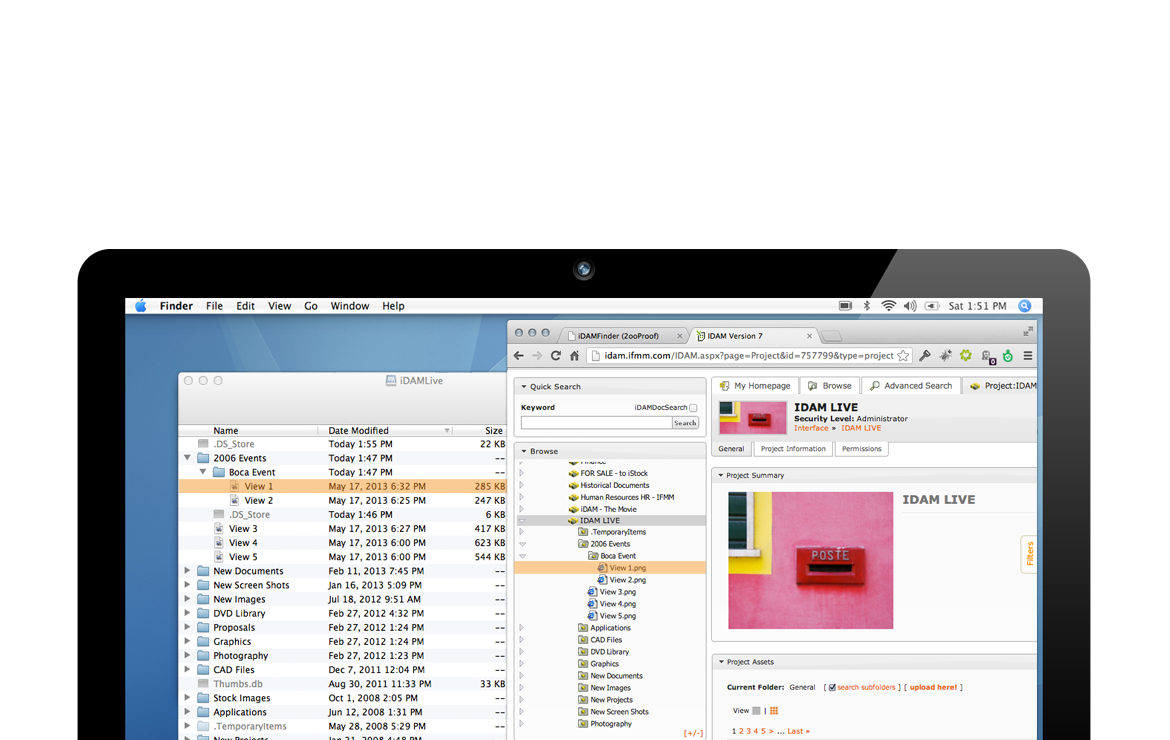Viewport: 1170px width, 740px height.
Task: Expand New Documents folder in Finder
Action: [187, 571]
